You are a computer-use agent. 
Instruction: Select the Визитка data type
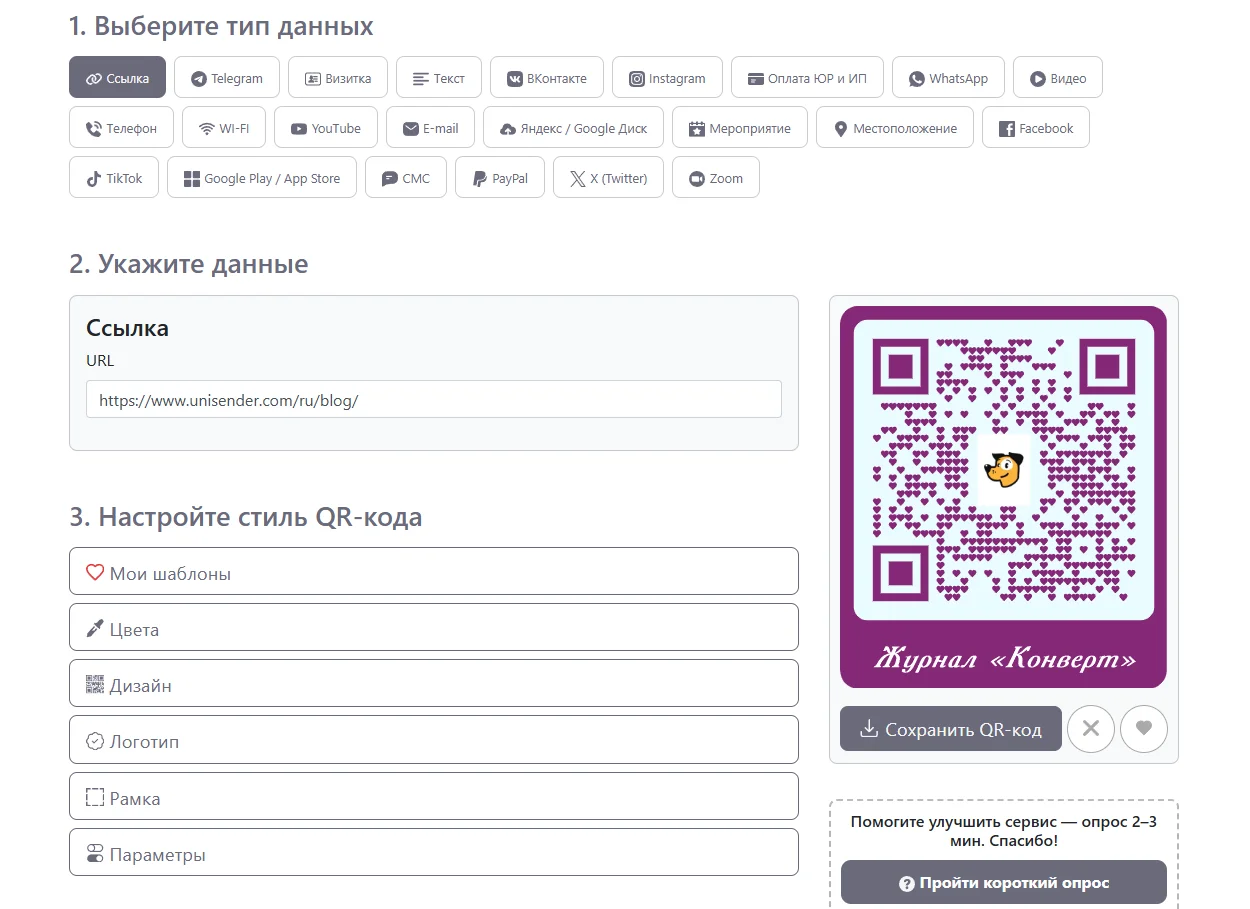(338, 77)
